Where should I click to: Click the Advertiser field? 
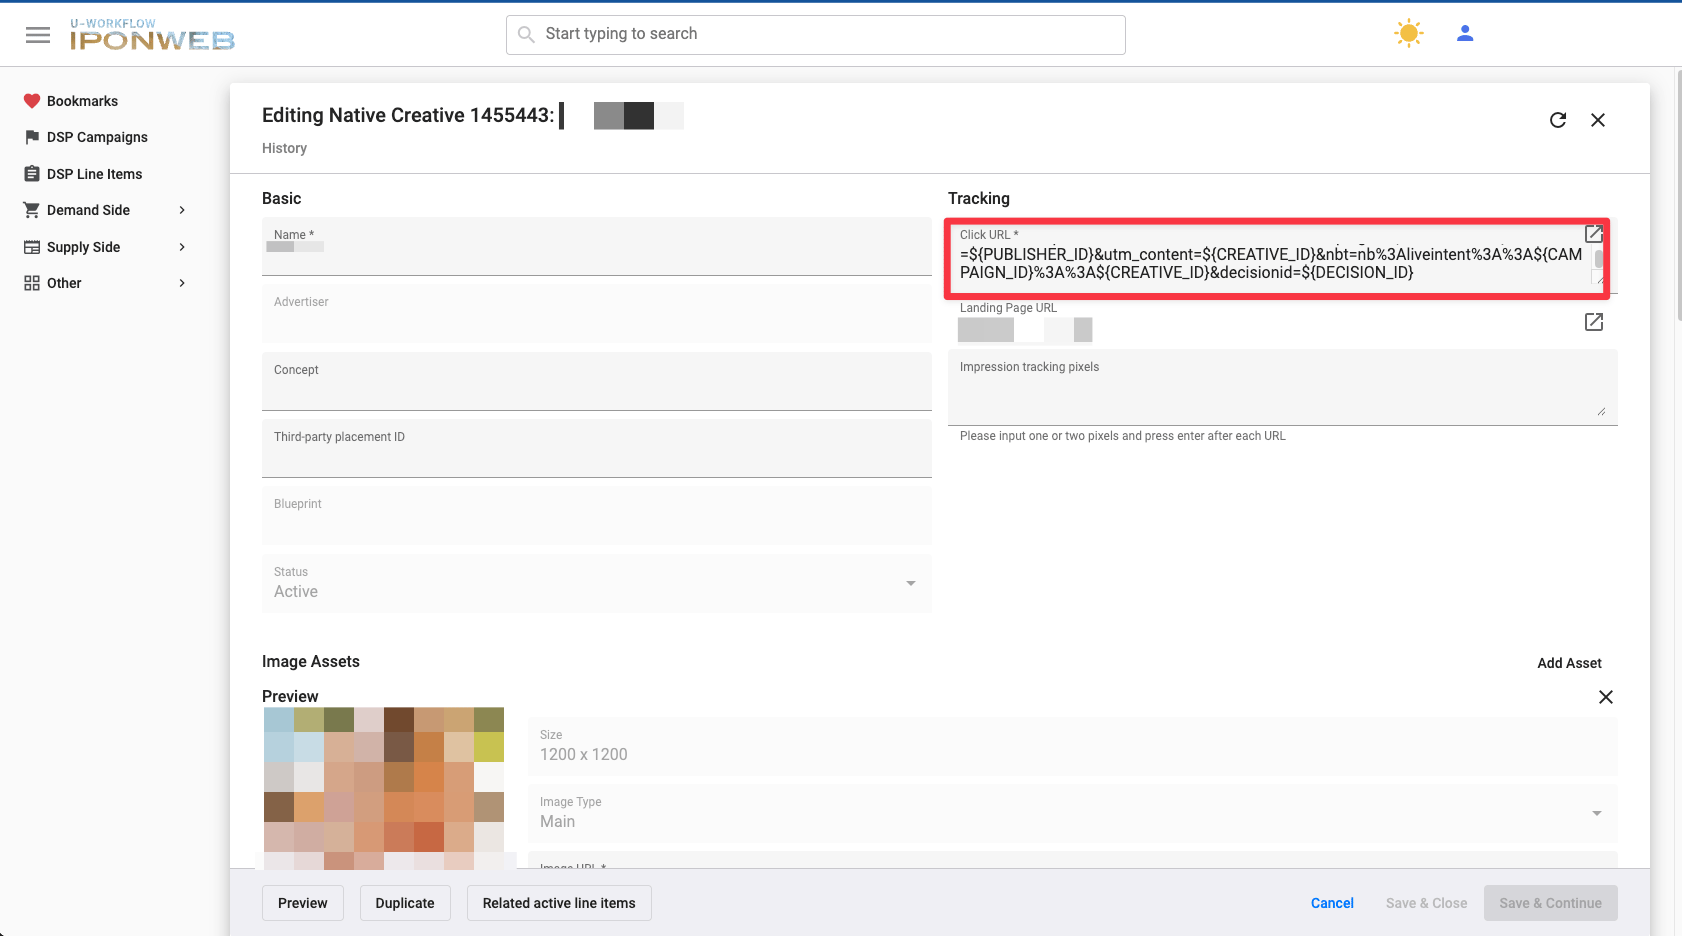(597, 314)
